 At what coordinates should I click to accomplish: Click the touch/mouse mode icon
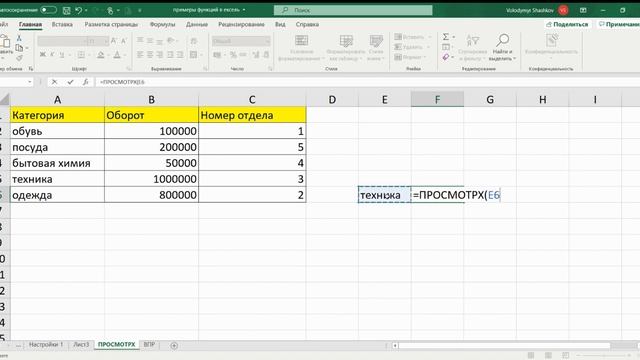tap(110, 10)
